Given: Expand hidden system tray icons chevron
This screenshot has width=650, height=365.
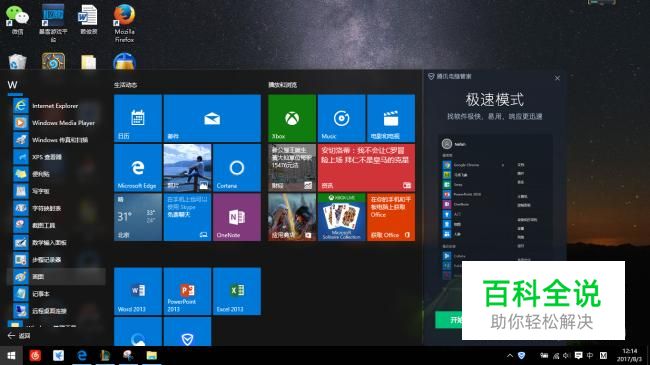Looking at the screenshot, I should coord(510,355).
